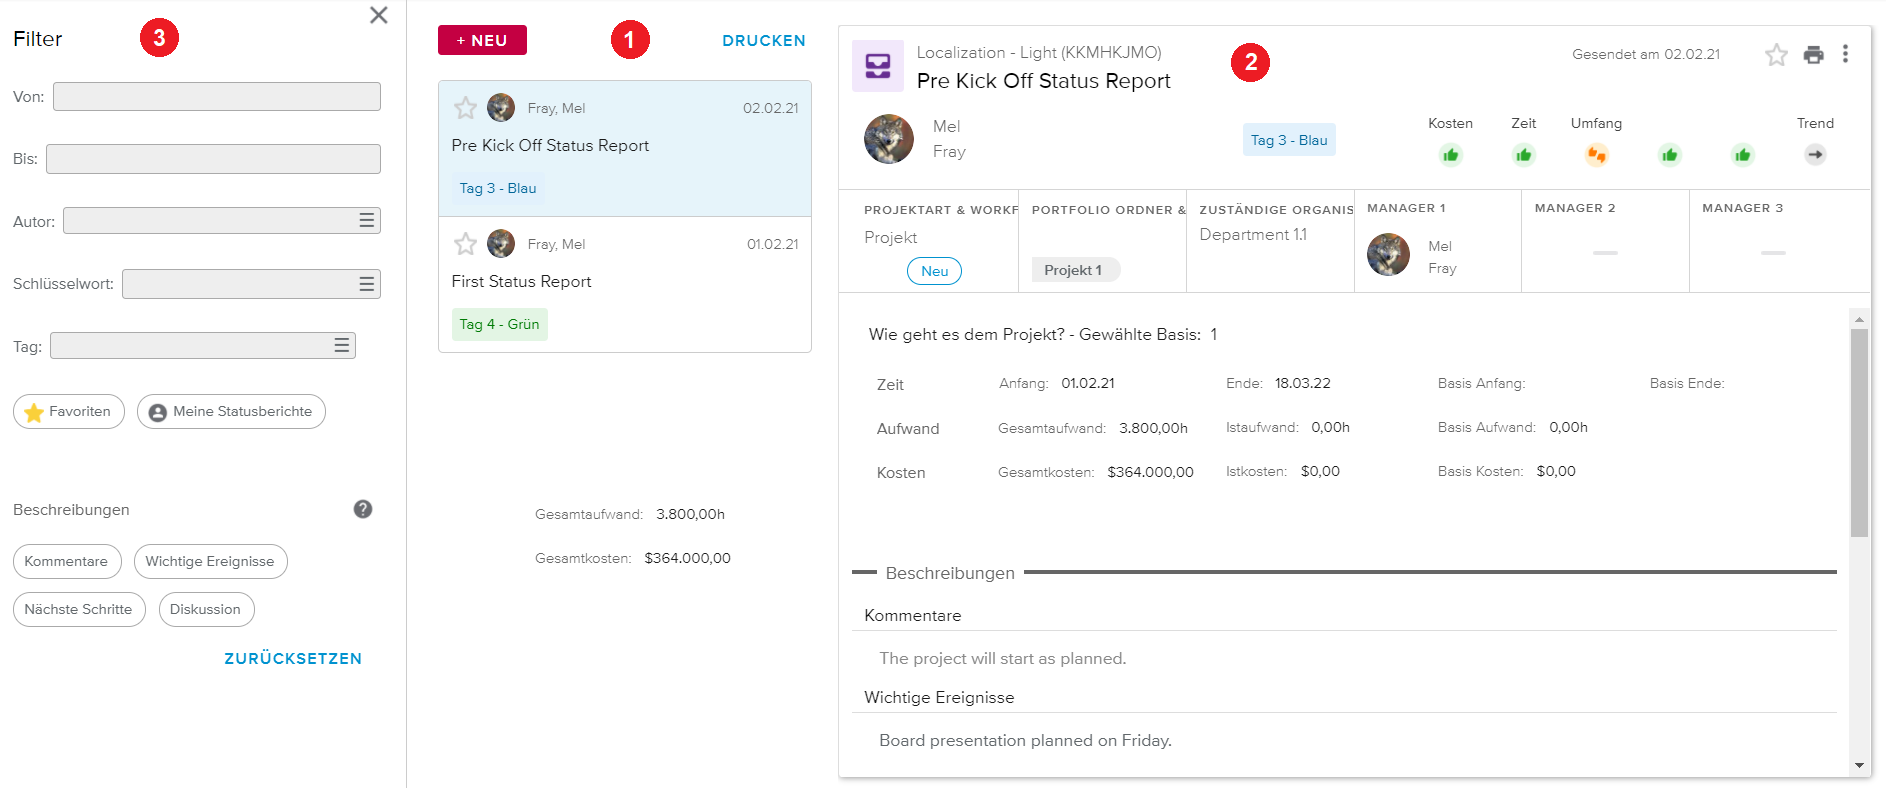Favorite the First Status Report entry

point(465,244)
